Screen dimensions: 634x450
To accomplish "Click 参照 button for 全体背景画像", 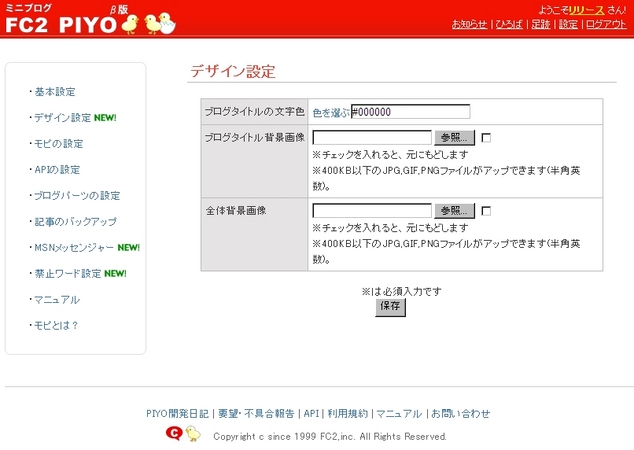I will click(x=454, y=211).
